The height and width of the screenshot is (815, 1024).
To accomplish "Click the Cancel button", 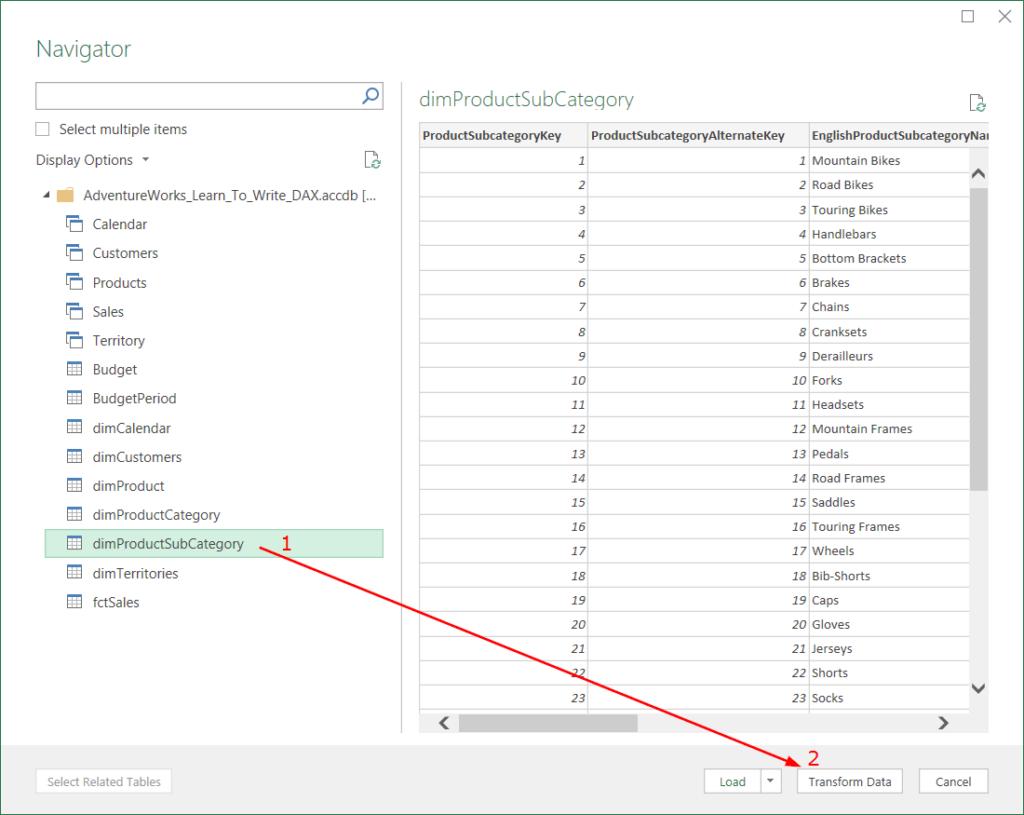I will tap(953, 782).
